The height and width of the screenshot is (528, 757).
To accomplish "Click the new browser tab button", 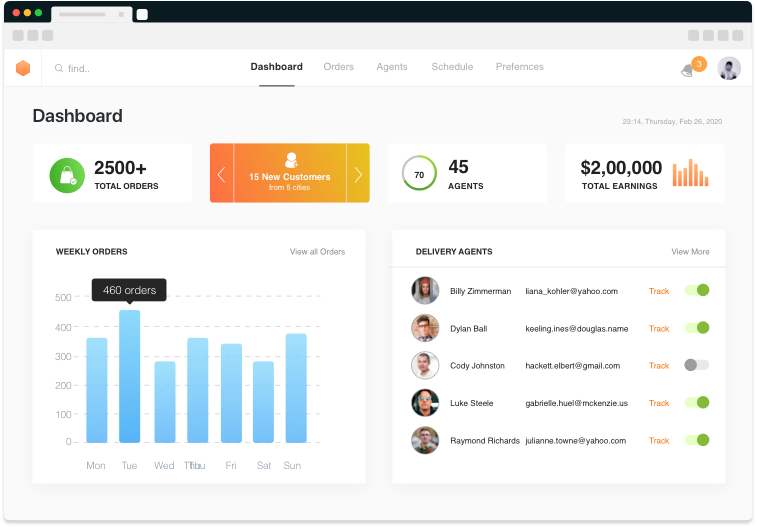I will pyautogui.click(x=142, y=14).
